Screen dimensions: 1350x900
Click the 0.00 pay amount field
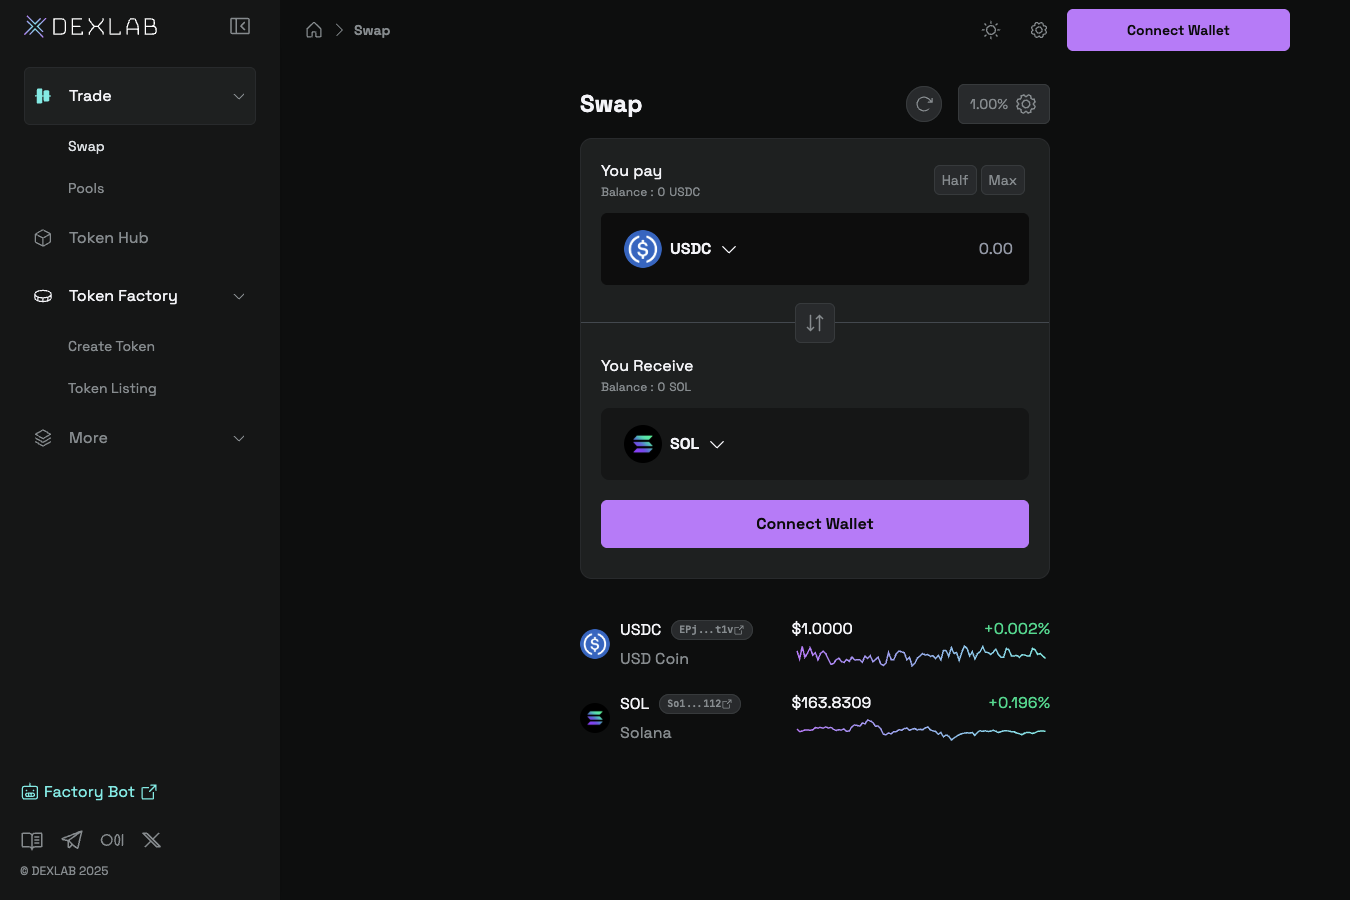[x=995, y=249]
